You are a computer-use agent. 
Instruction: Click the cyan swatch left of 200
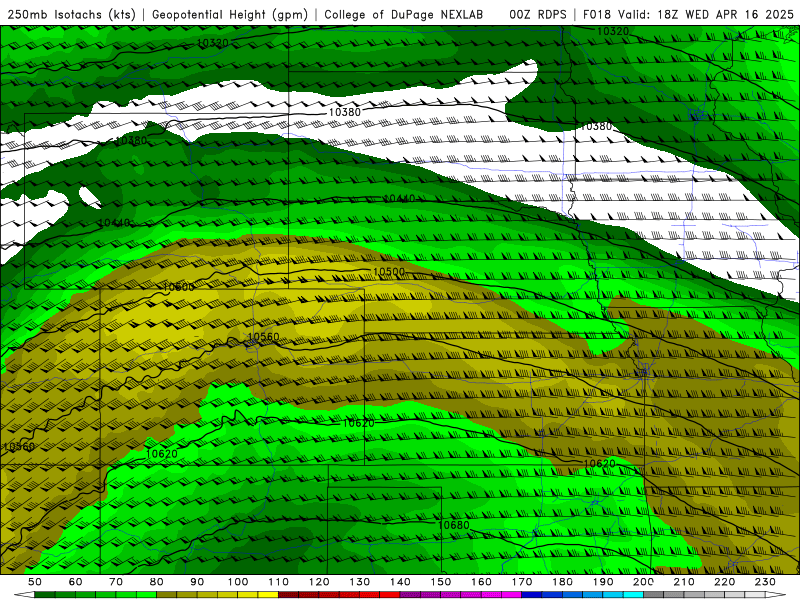pyautogui.click(x=633, y=595)
